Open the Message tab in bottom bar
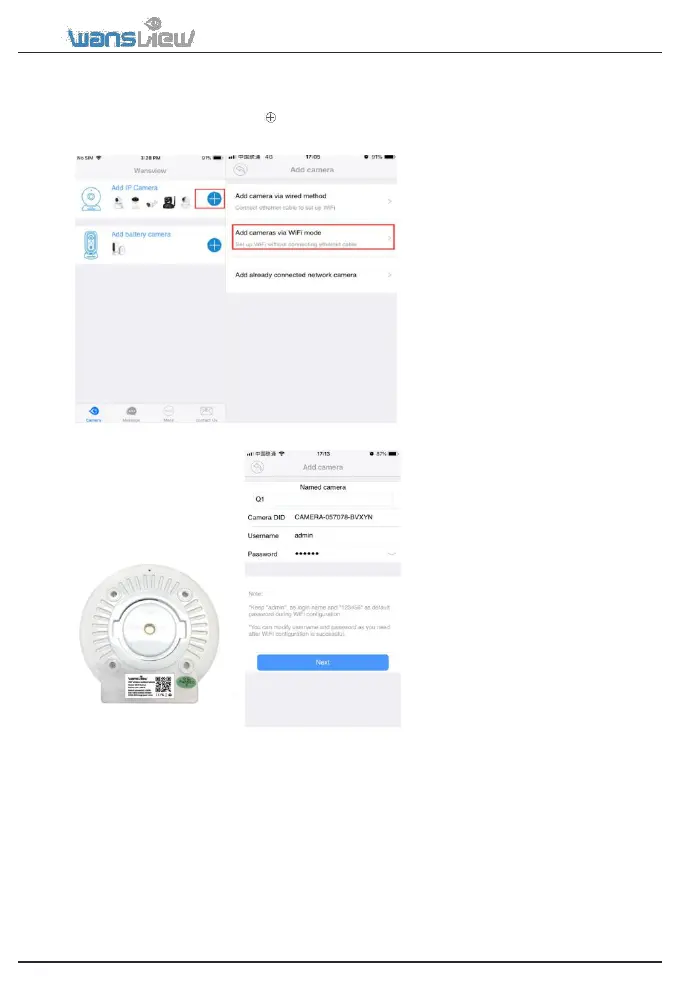Image resolution: width=680 pixels, height=994 pixels. click(131, 413)
